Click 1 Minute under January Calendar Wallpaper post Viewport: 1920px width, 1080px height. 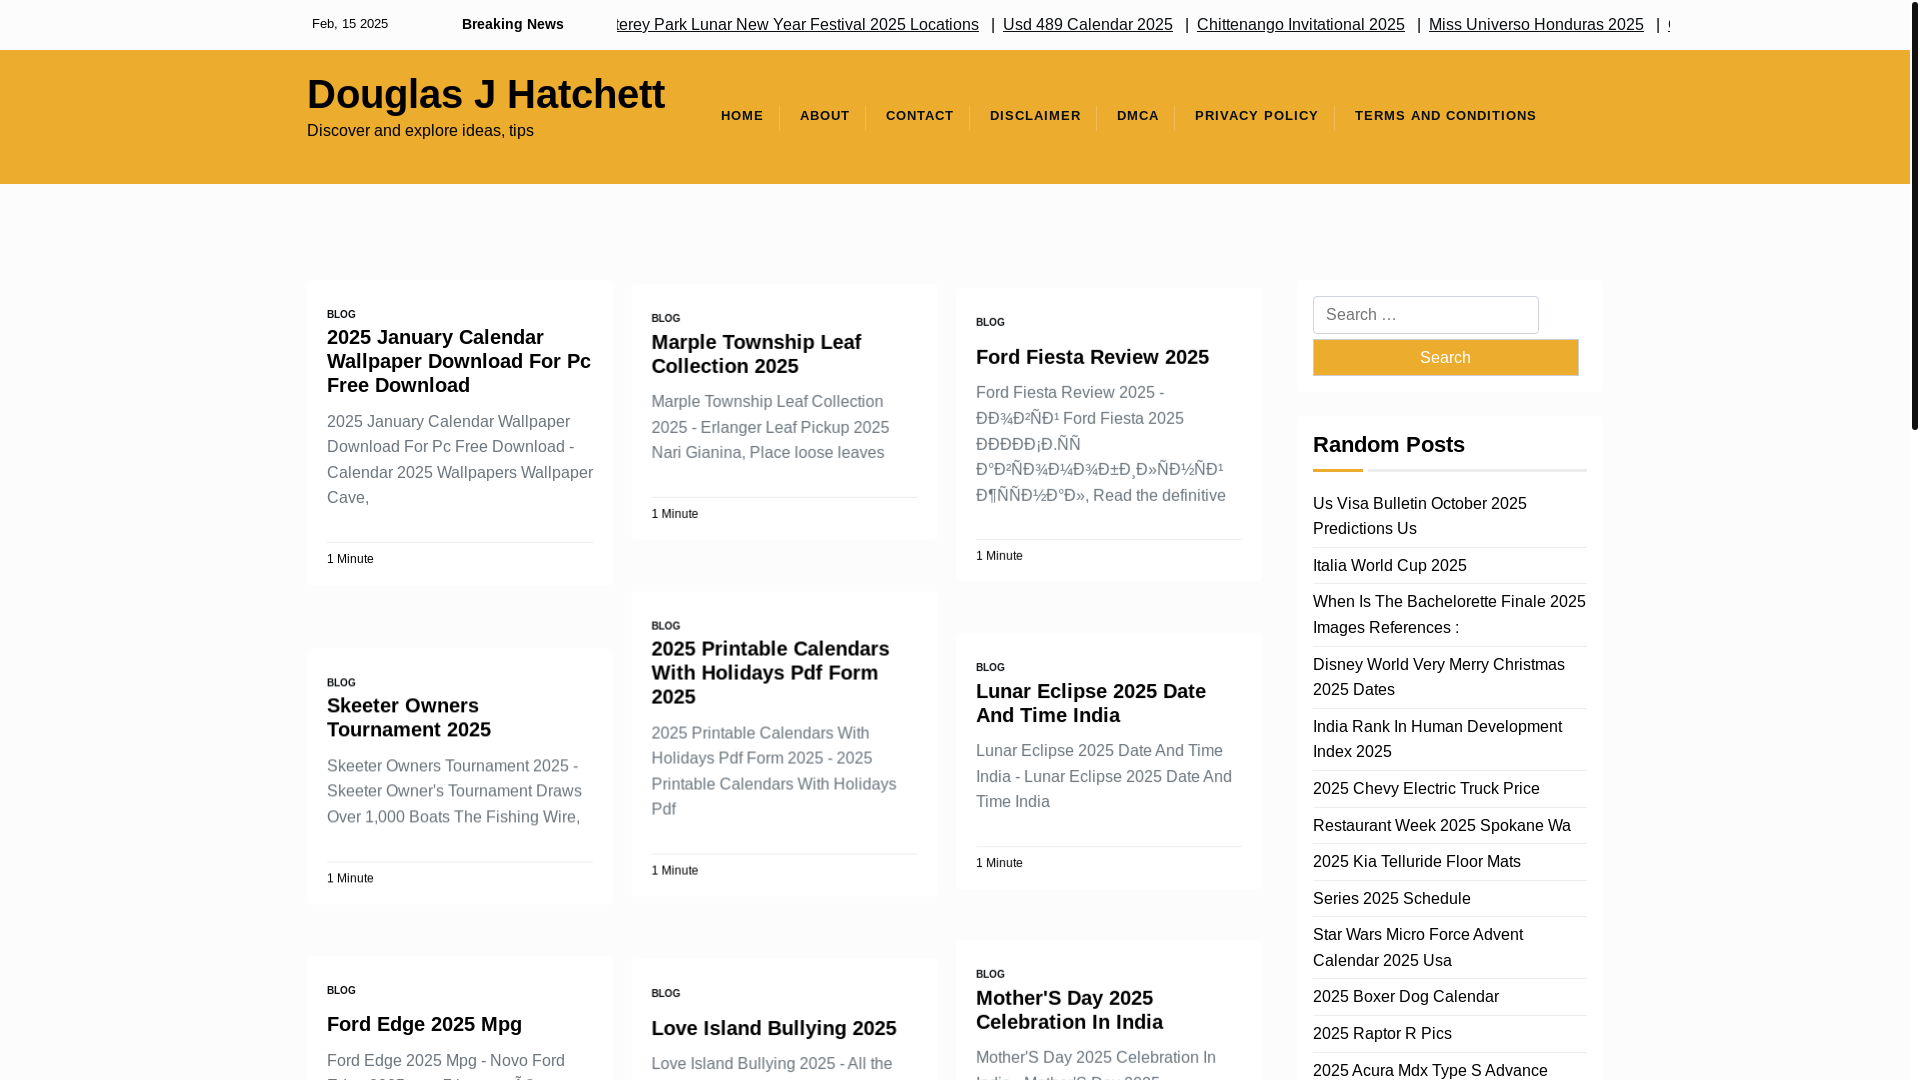pyautogui.click(x=350, y=560)
